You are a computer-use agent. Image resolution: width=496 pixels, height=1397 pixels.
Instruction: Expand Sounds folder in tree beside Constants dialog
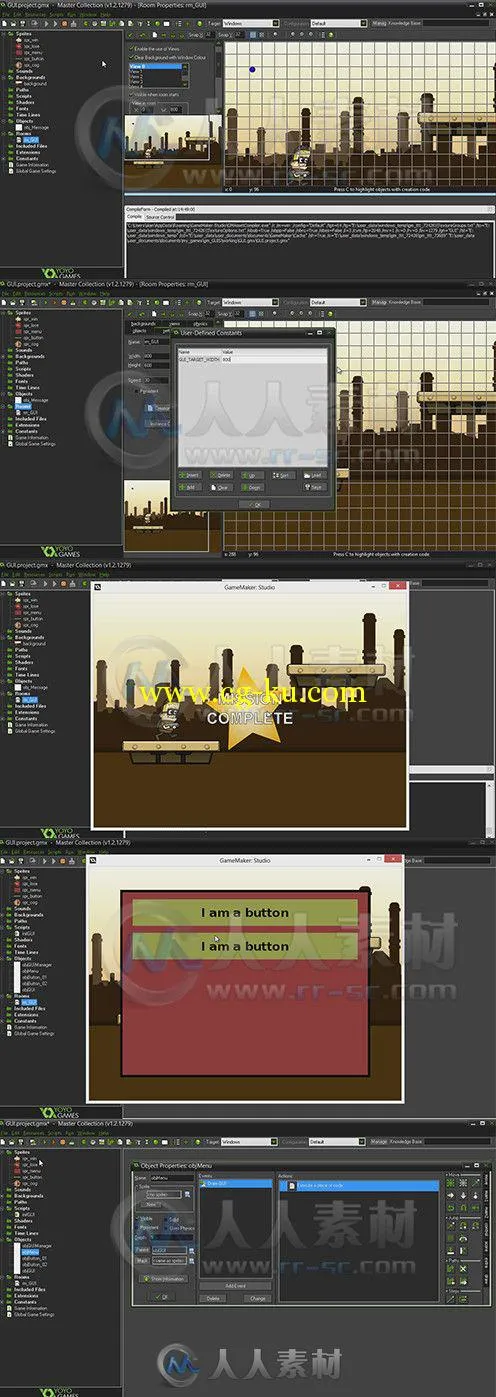[x=21, y=350]
